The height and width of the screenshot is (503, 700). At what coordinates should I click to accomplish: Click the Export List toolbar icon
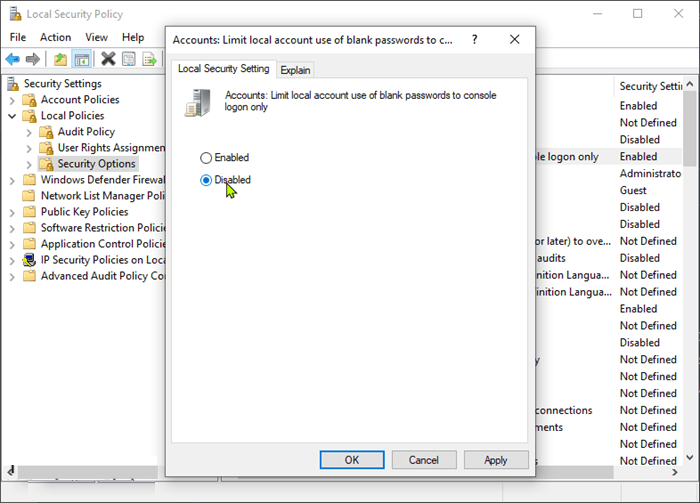point(150,59)
